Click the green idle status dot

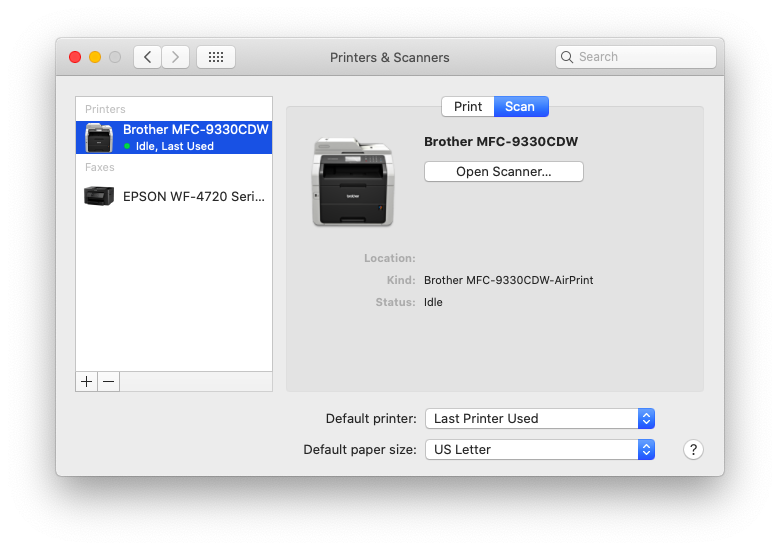[x=127, y=146]
